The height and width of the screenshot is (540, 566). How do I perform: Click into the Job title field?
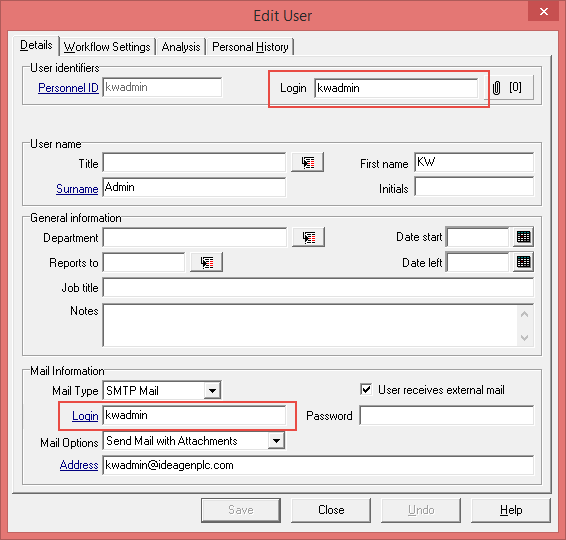pyautogui.click(x=318, y=287)
